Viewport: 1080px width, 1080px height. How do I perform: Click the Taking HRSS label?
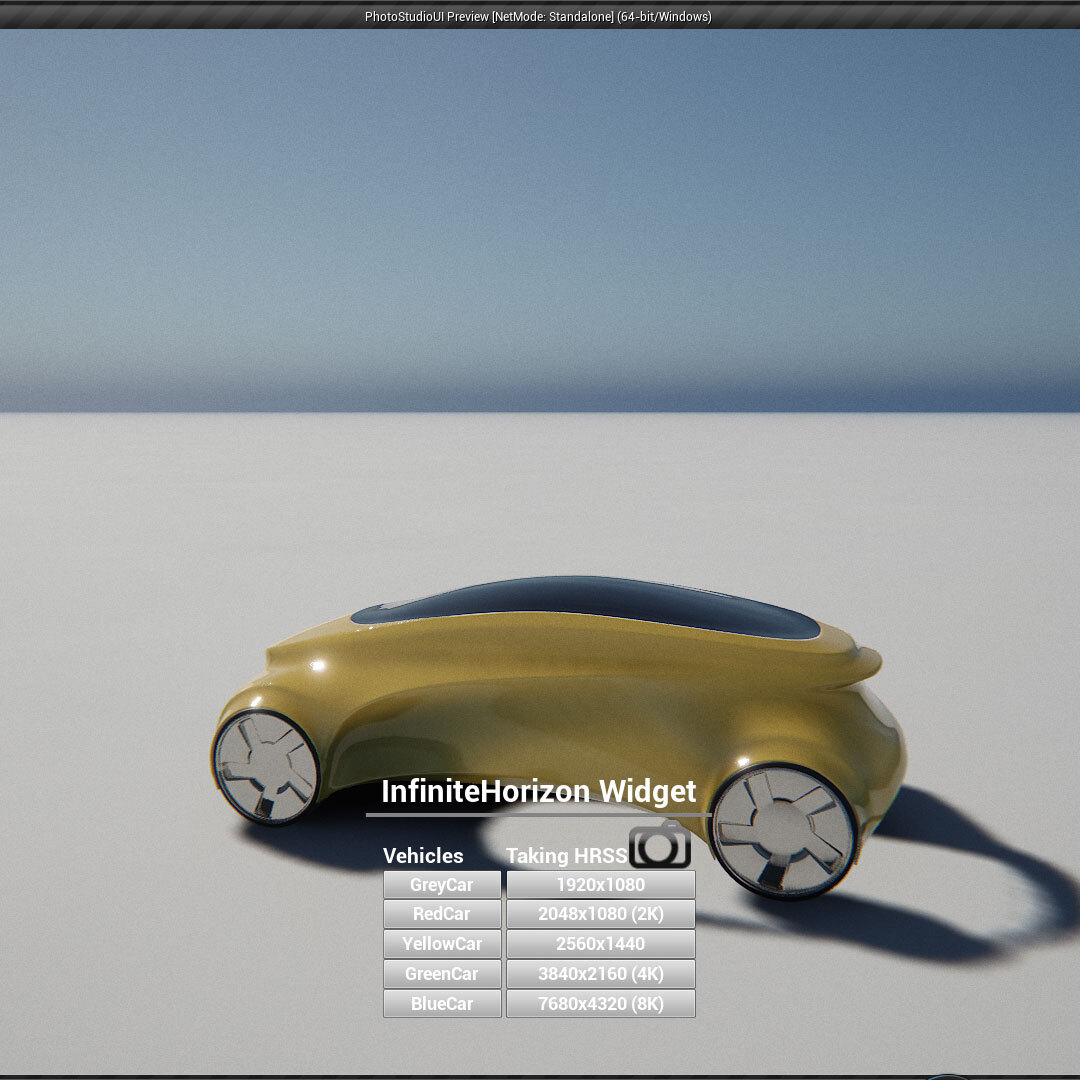click(x=567, y=855)
